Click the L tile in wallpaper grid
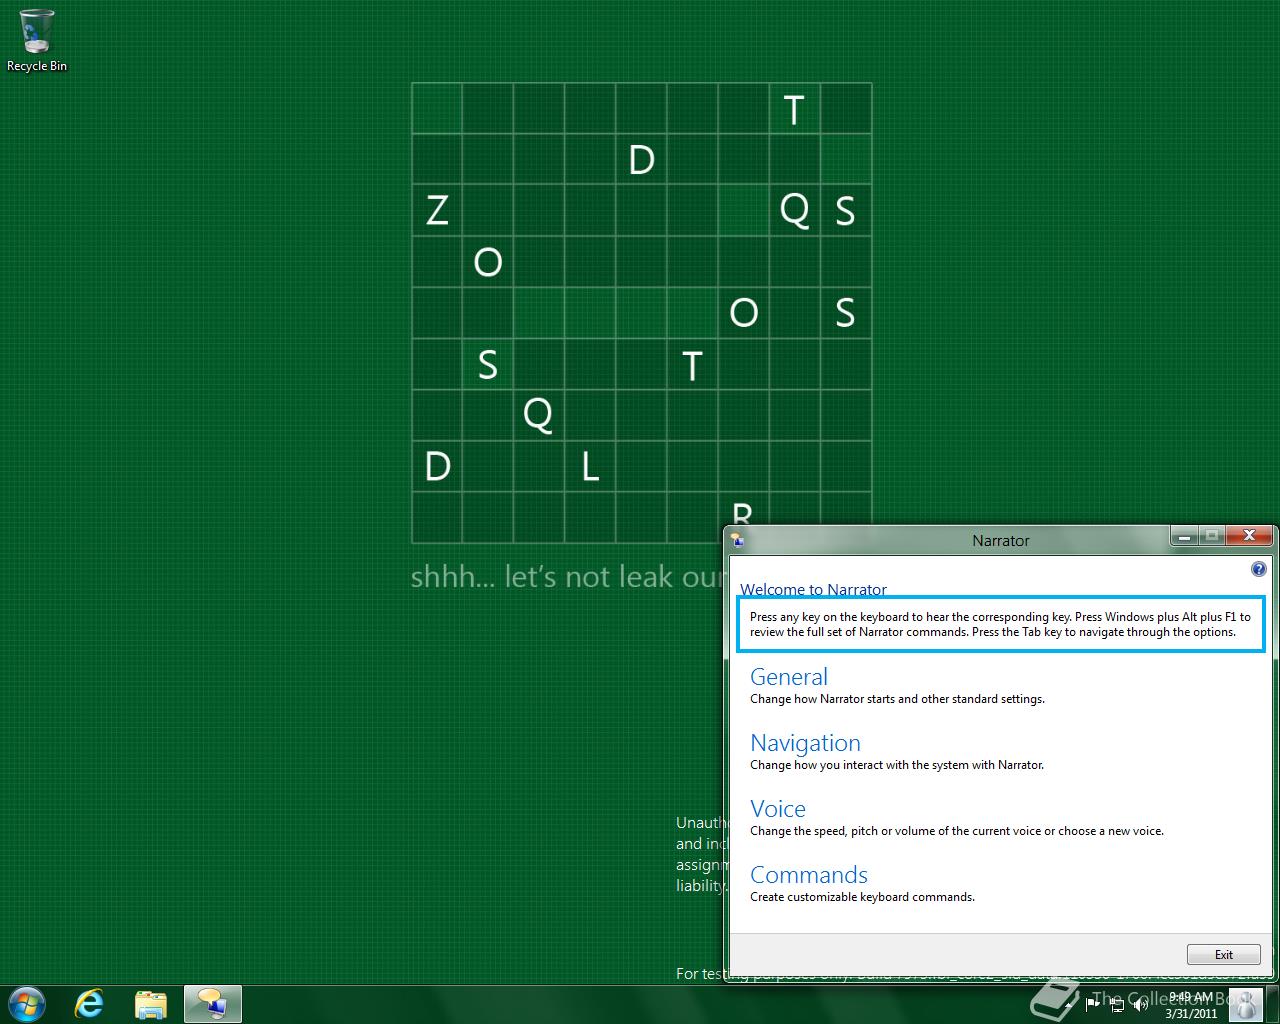1280x1024 pixels. click(590, 466)
